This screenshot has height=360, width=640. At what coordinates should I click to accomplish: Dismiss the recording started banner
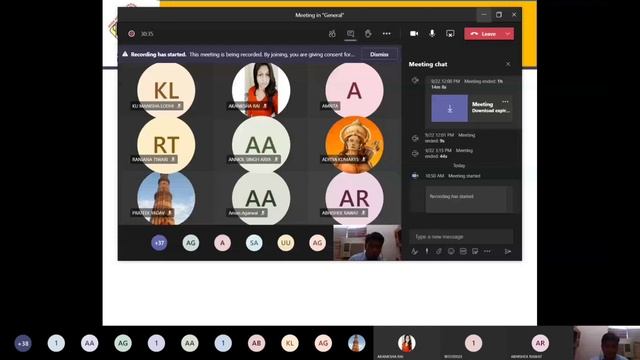(x=379, y=54)
